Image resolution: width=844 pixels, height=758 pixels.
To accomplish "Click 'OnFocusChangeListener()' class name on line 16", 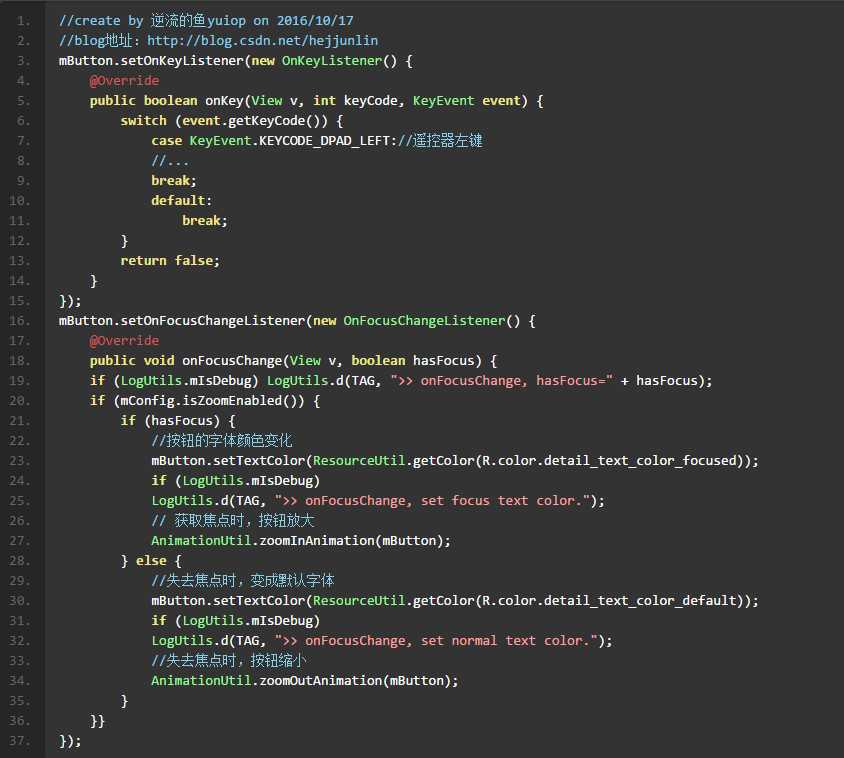I will tap(432, 321).
